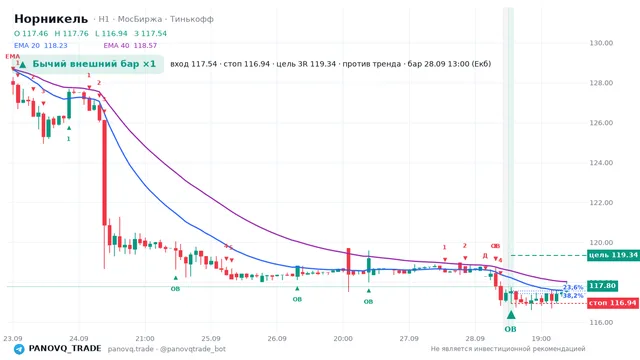Image resolution: width=640 pixels, height=360 pixels.
Task: Click the 26.09 date axis label
Action: [x=277, y=338]
